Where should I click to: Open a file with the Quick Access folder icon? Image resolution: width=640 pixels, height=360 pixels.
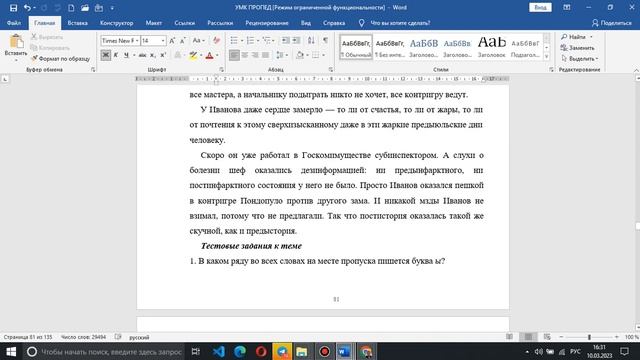[x=85, y=8]
